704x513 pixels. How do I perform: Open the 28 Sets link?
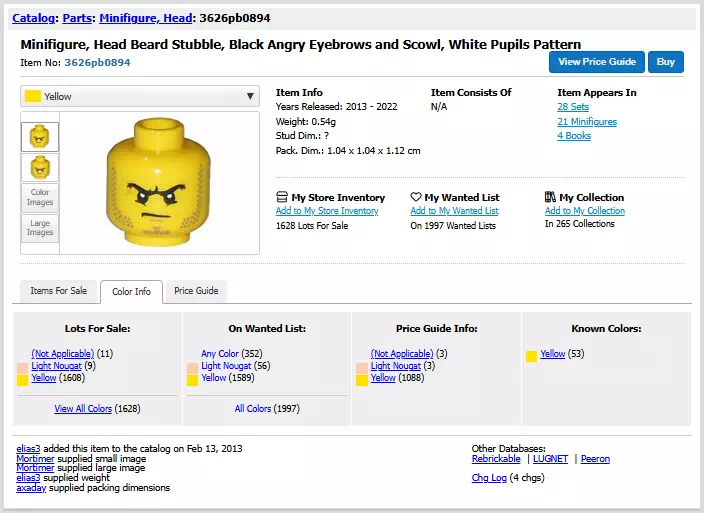(573, 107)
